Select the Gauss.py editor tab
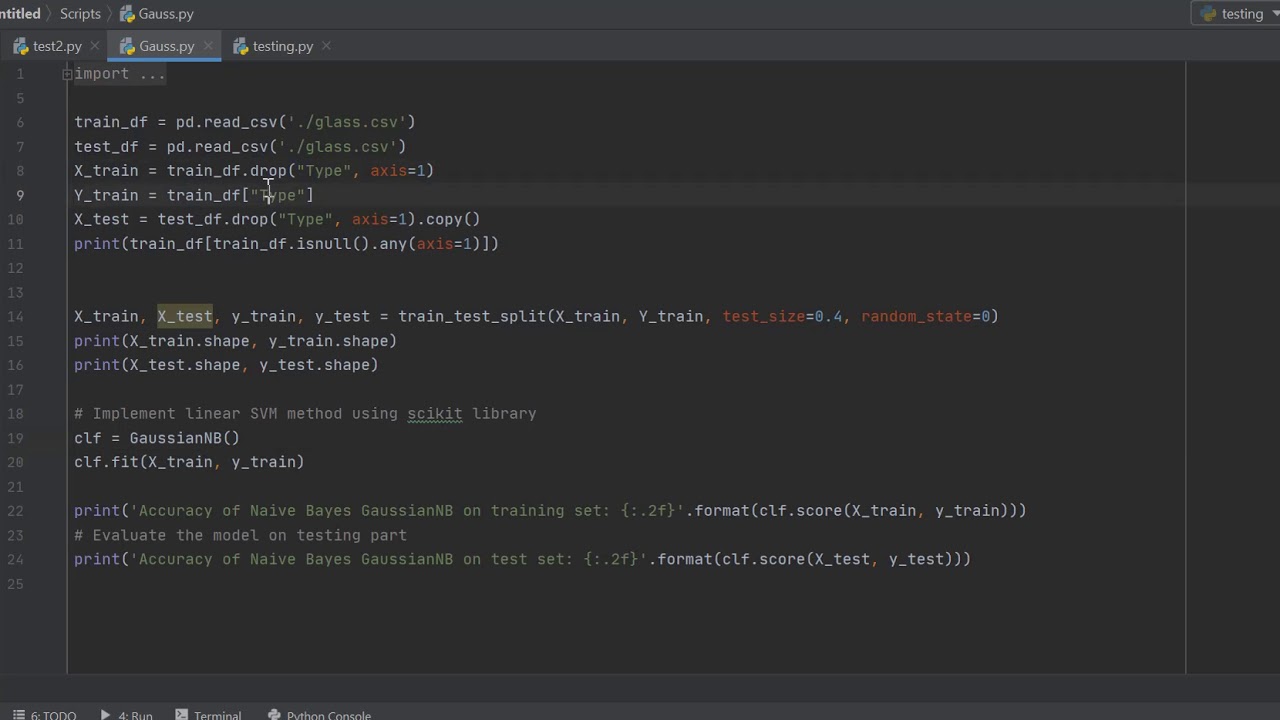1280x720 pixels. tap(165, 46)
